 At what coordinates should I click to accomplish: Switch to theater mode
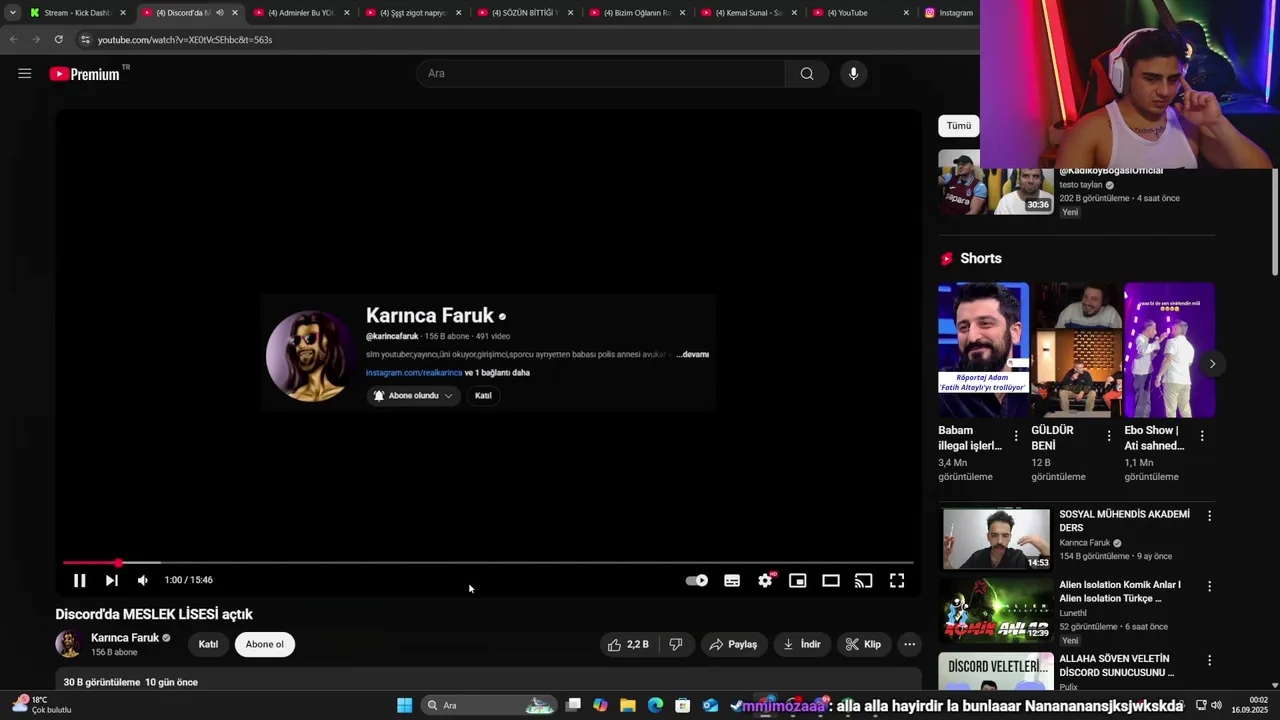point(831,580)
